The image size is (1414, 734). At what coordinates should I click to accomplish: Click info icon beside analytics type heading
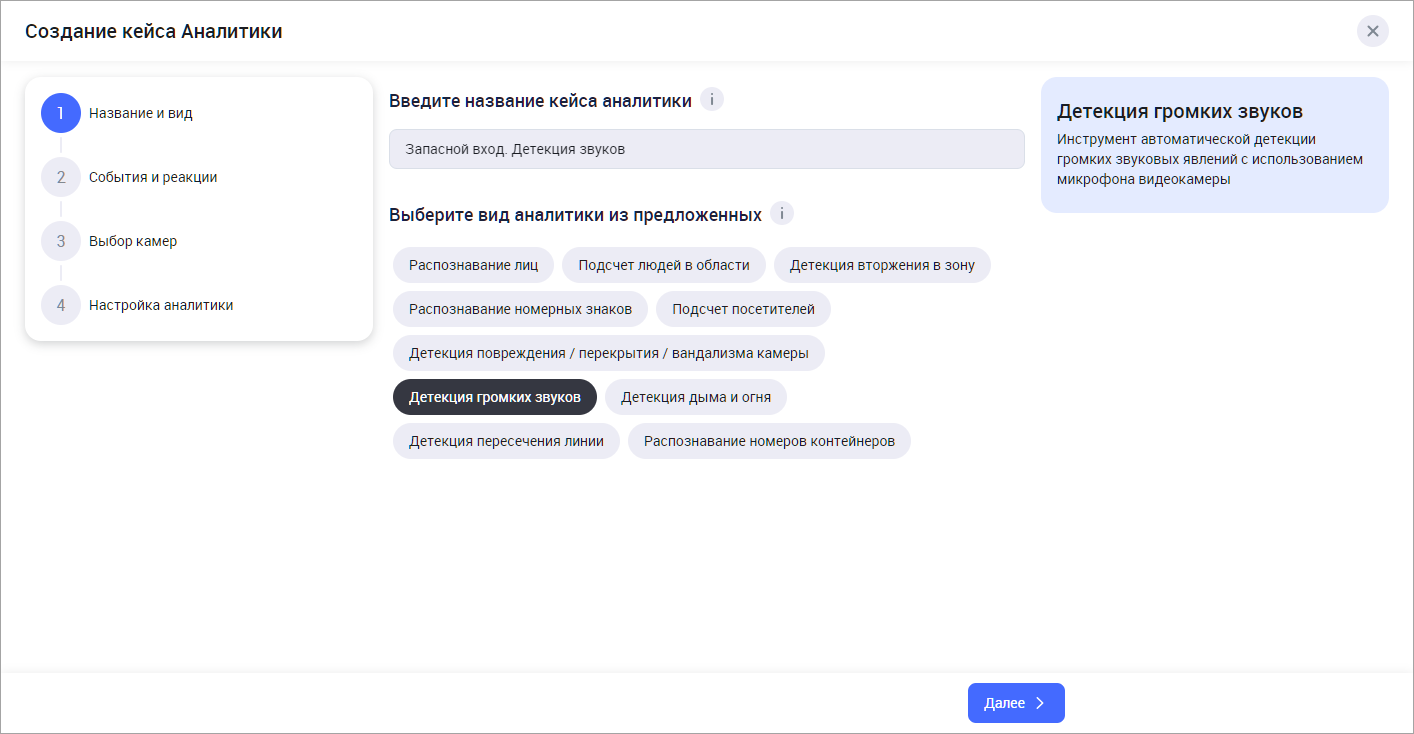[x=781, y=214]
